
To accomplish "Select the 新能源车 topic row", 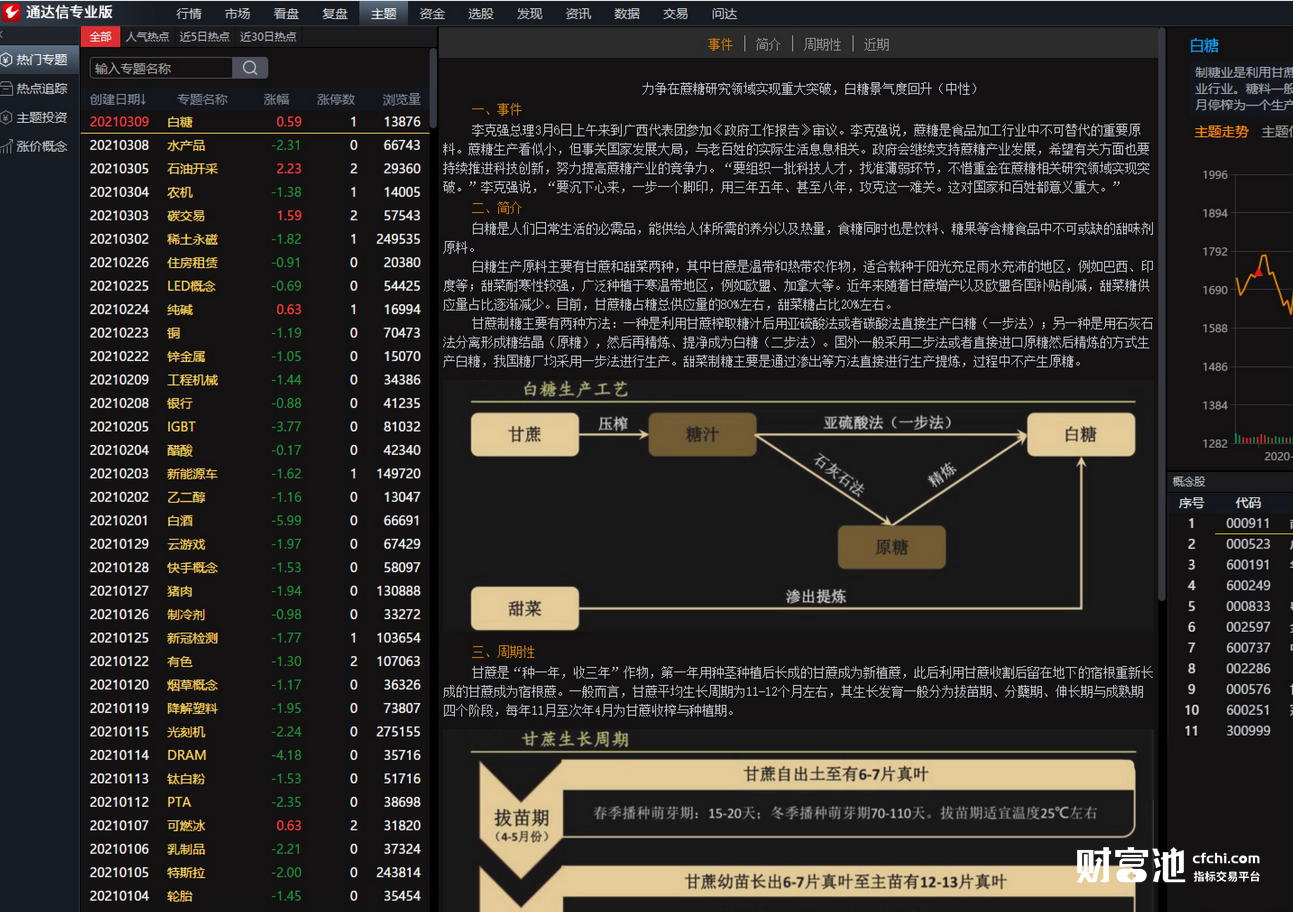I will 255,474.
